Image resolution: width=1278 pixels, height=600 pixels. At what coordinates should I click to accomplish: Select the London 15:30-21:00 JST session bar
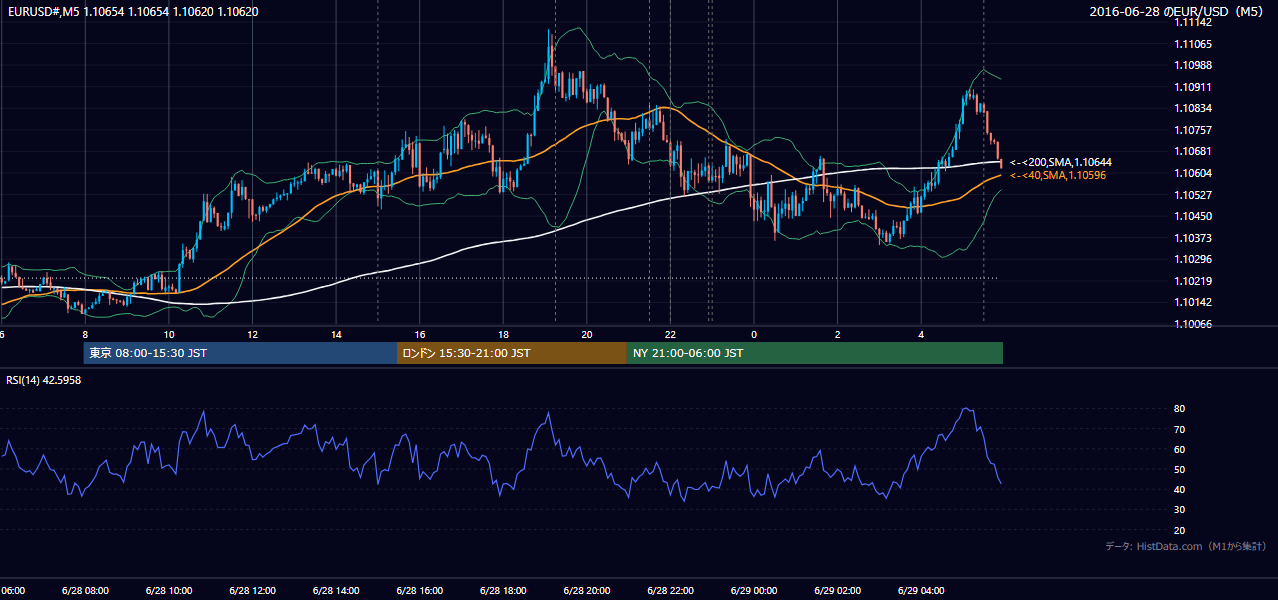[x=511, y=353]
